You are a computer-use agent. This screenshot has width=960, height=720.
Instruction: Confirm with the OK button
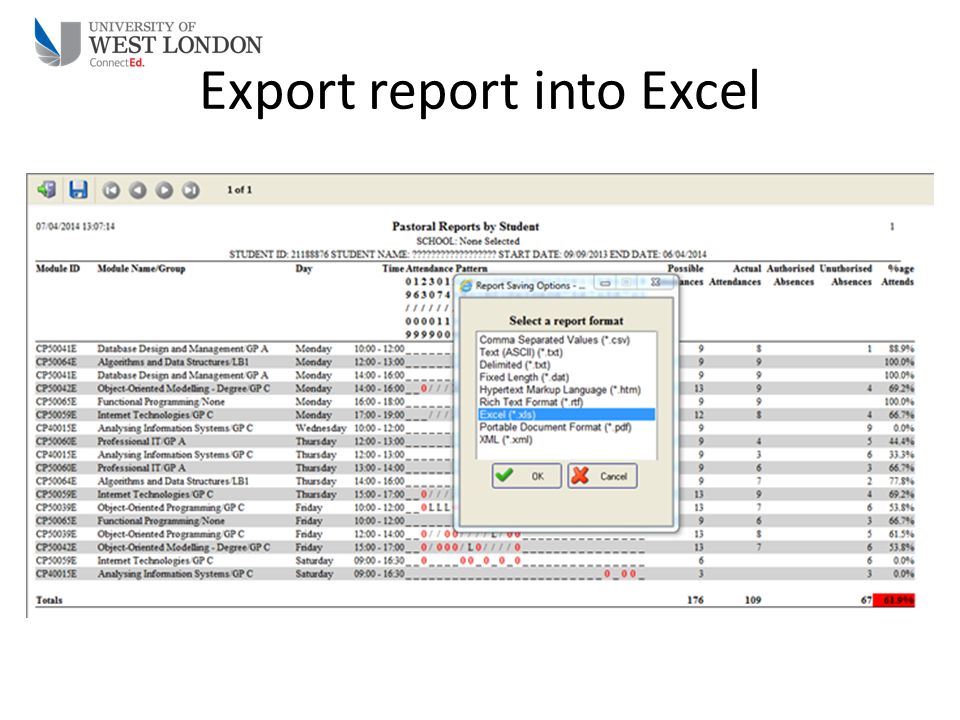coord(527,476)
